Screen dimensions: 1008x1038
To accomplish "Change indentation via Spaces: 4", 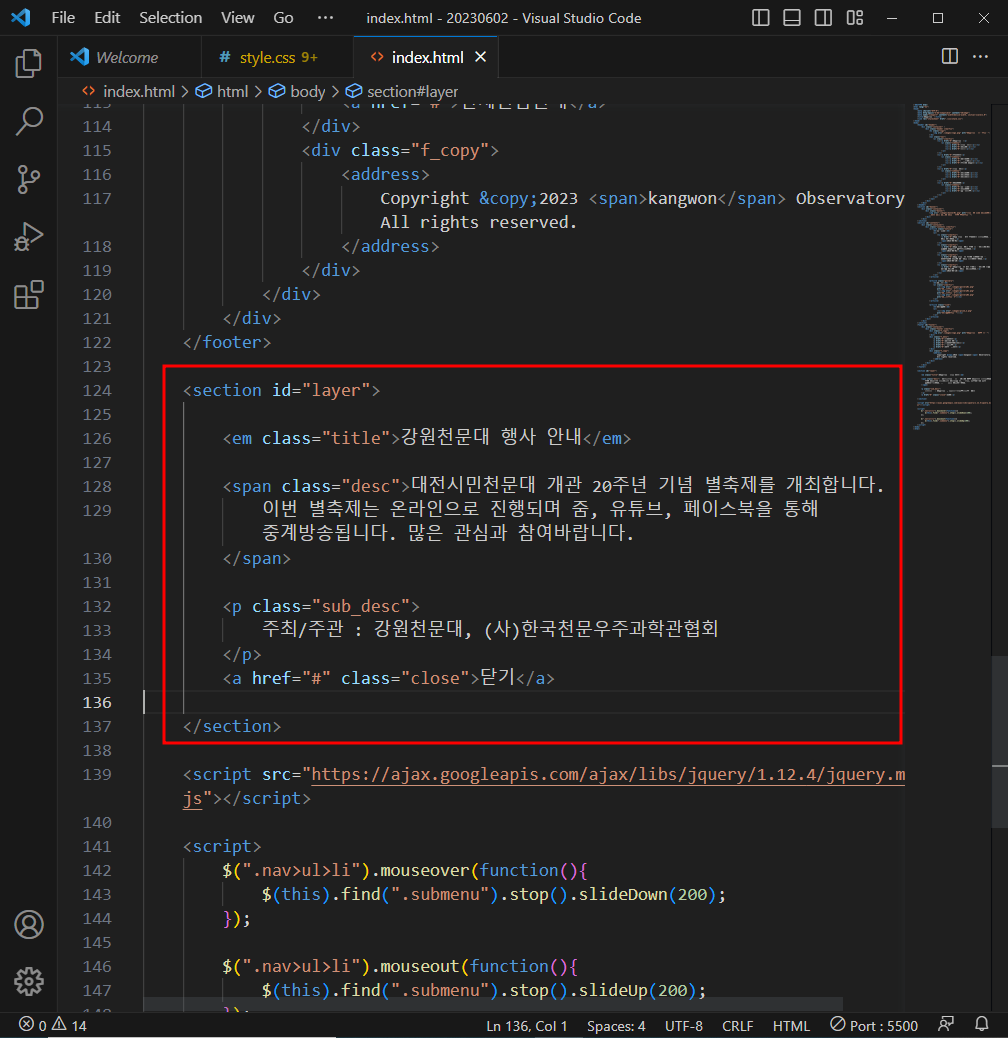I will coord(616,1025).
